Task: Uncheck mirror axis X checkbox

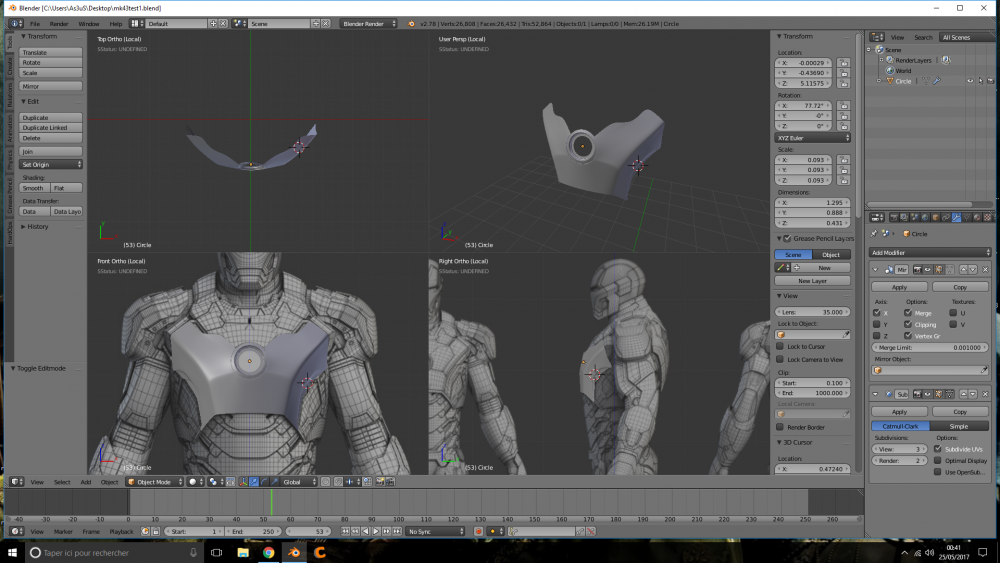Action: pyautogui.click(x=877, y=313)
